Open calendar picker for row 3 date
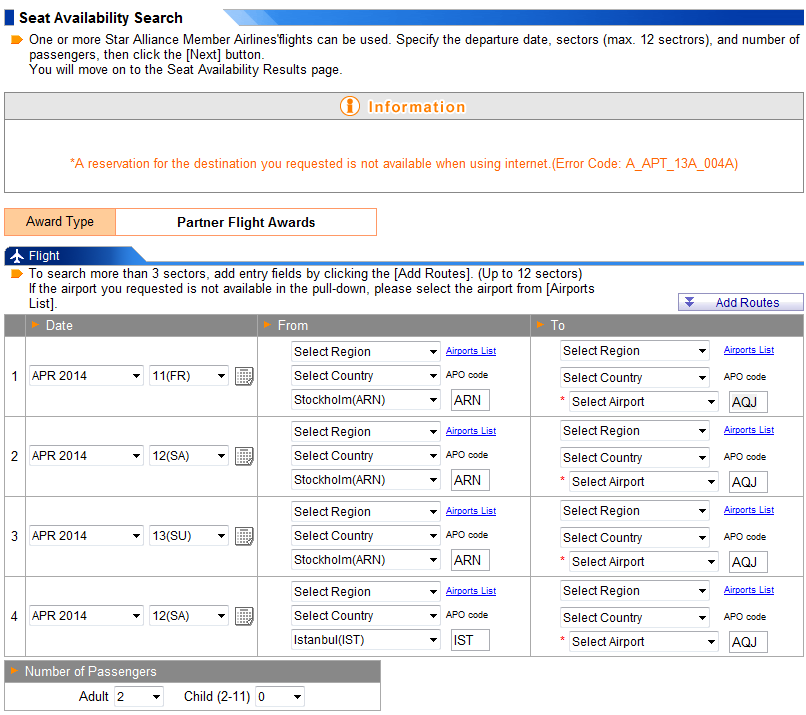The width and height of the screenshot is (806, 715). point(243,536)
